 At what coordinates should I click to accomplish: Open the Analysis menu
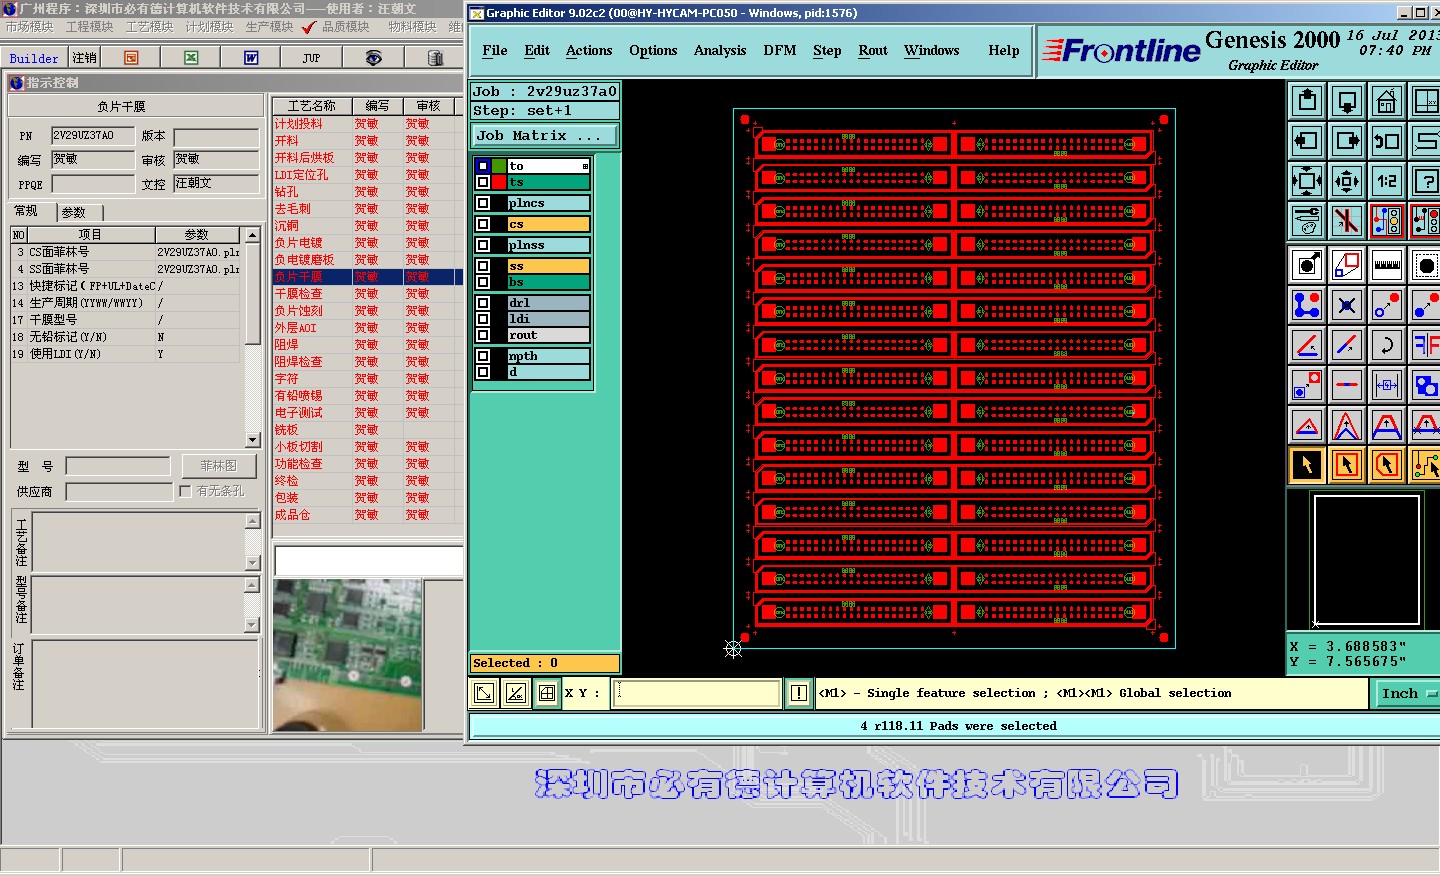pyautogui.click(x=720, y=51)
